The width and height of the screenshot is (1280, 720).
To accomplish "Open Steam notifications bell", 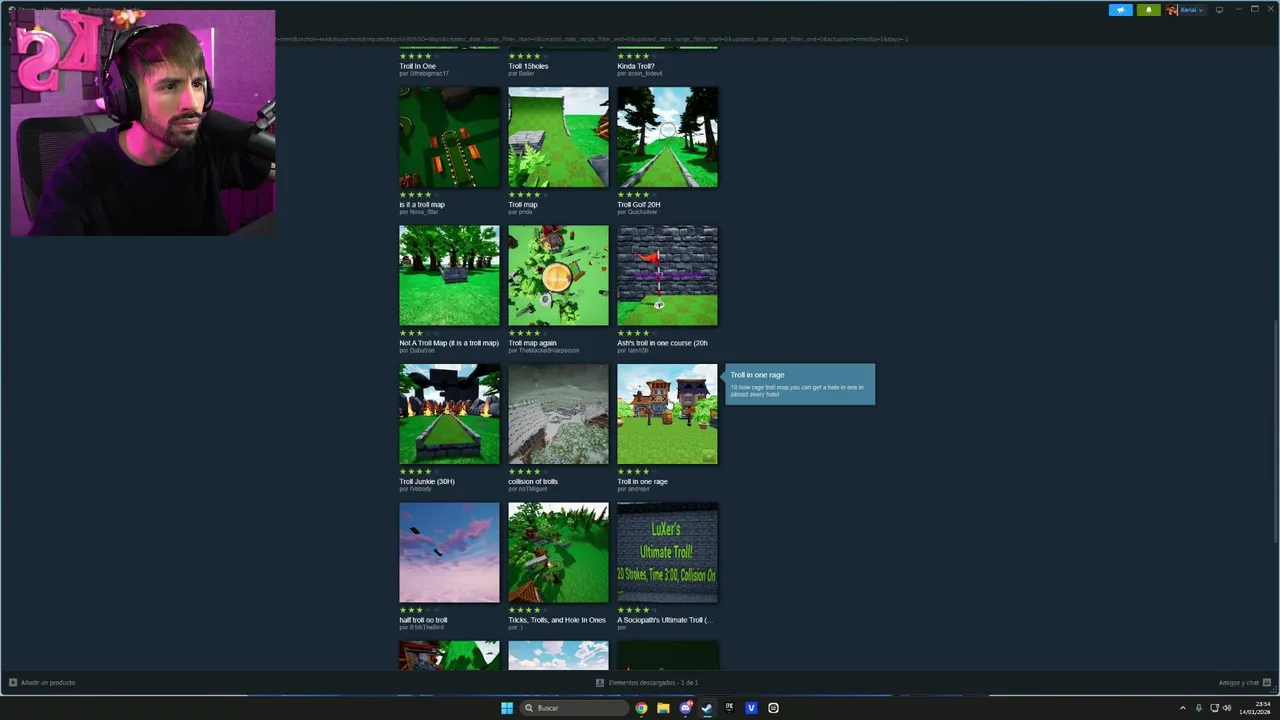I will [1148, 10].
